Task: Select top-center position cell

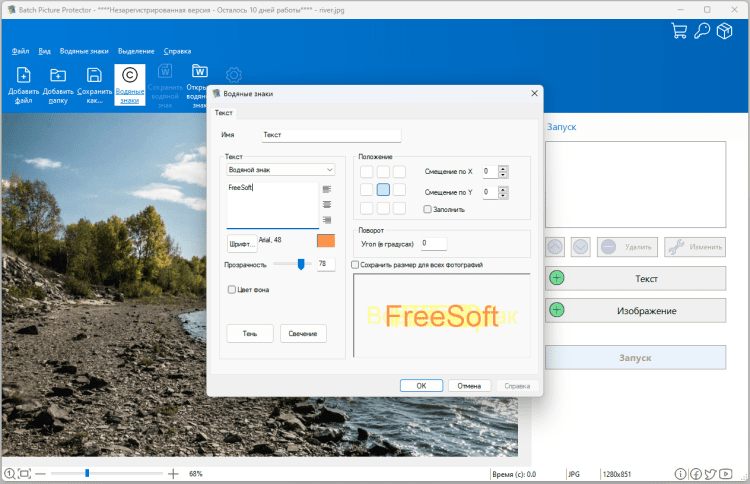Action: point(383,171)
